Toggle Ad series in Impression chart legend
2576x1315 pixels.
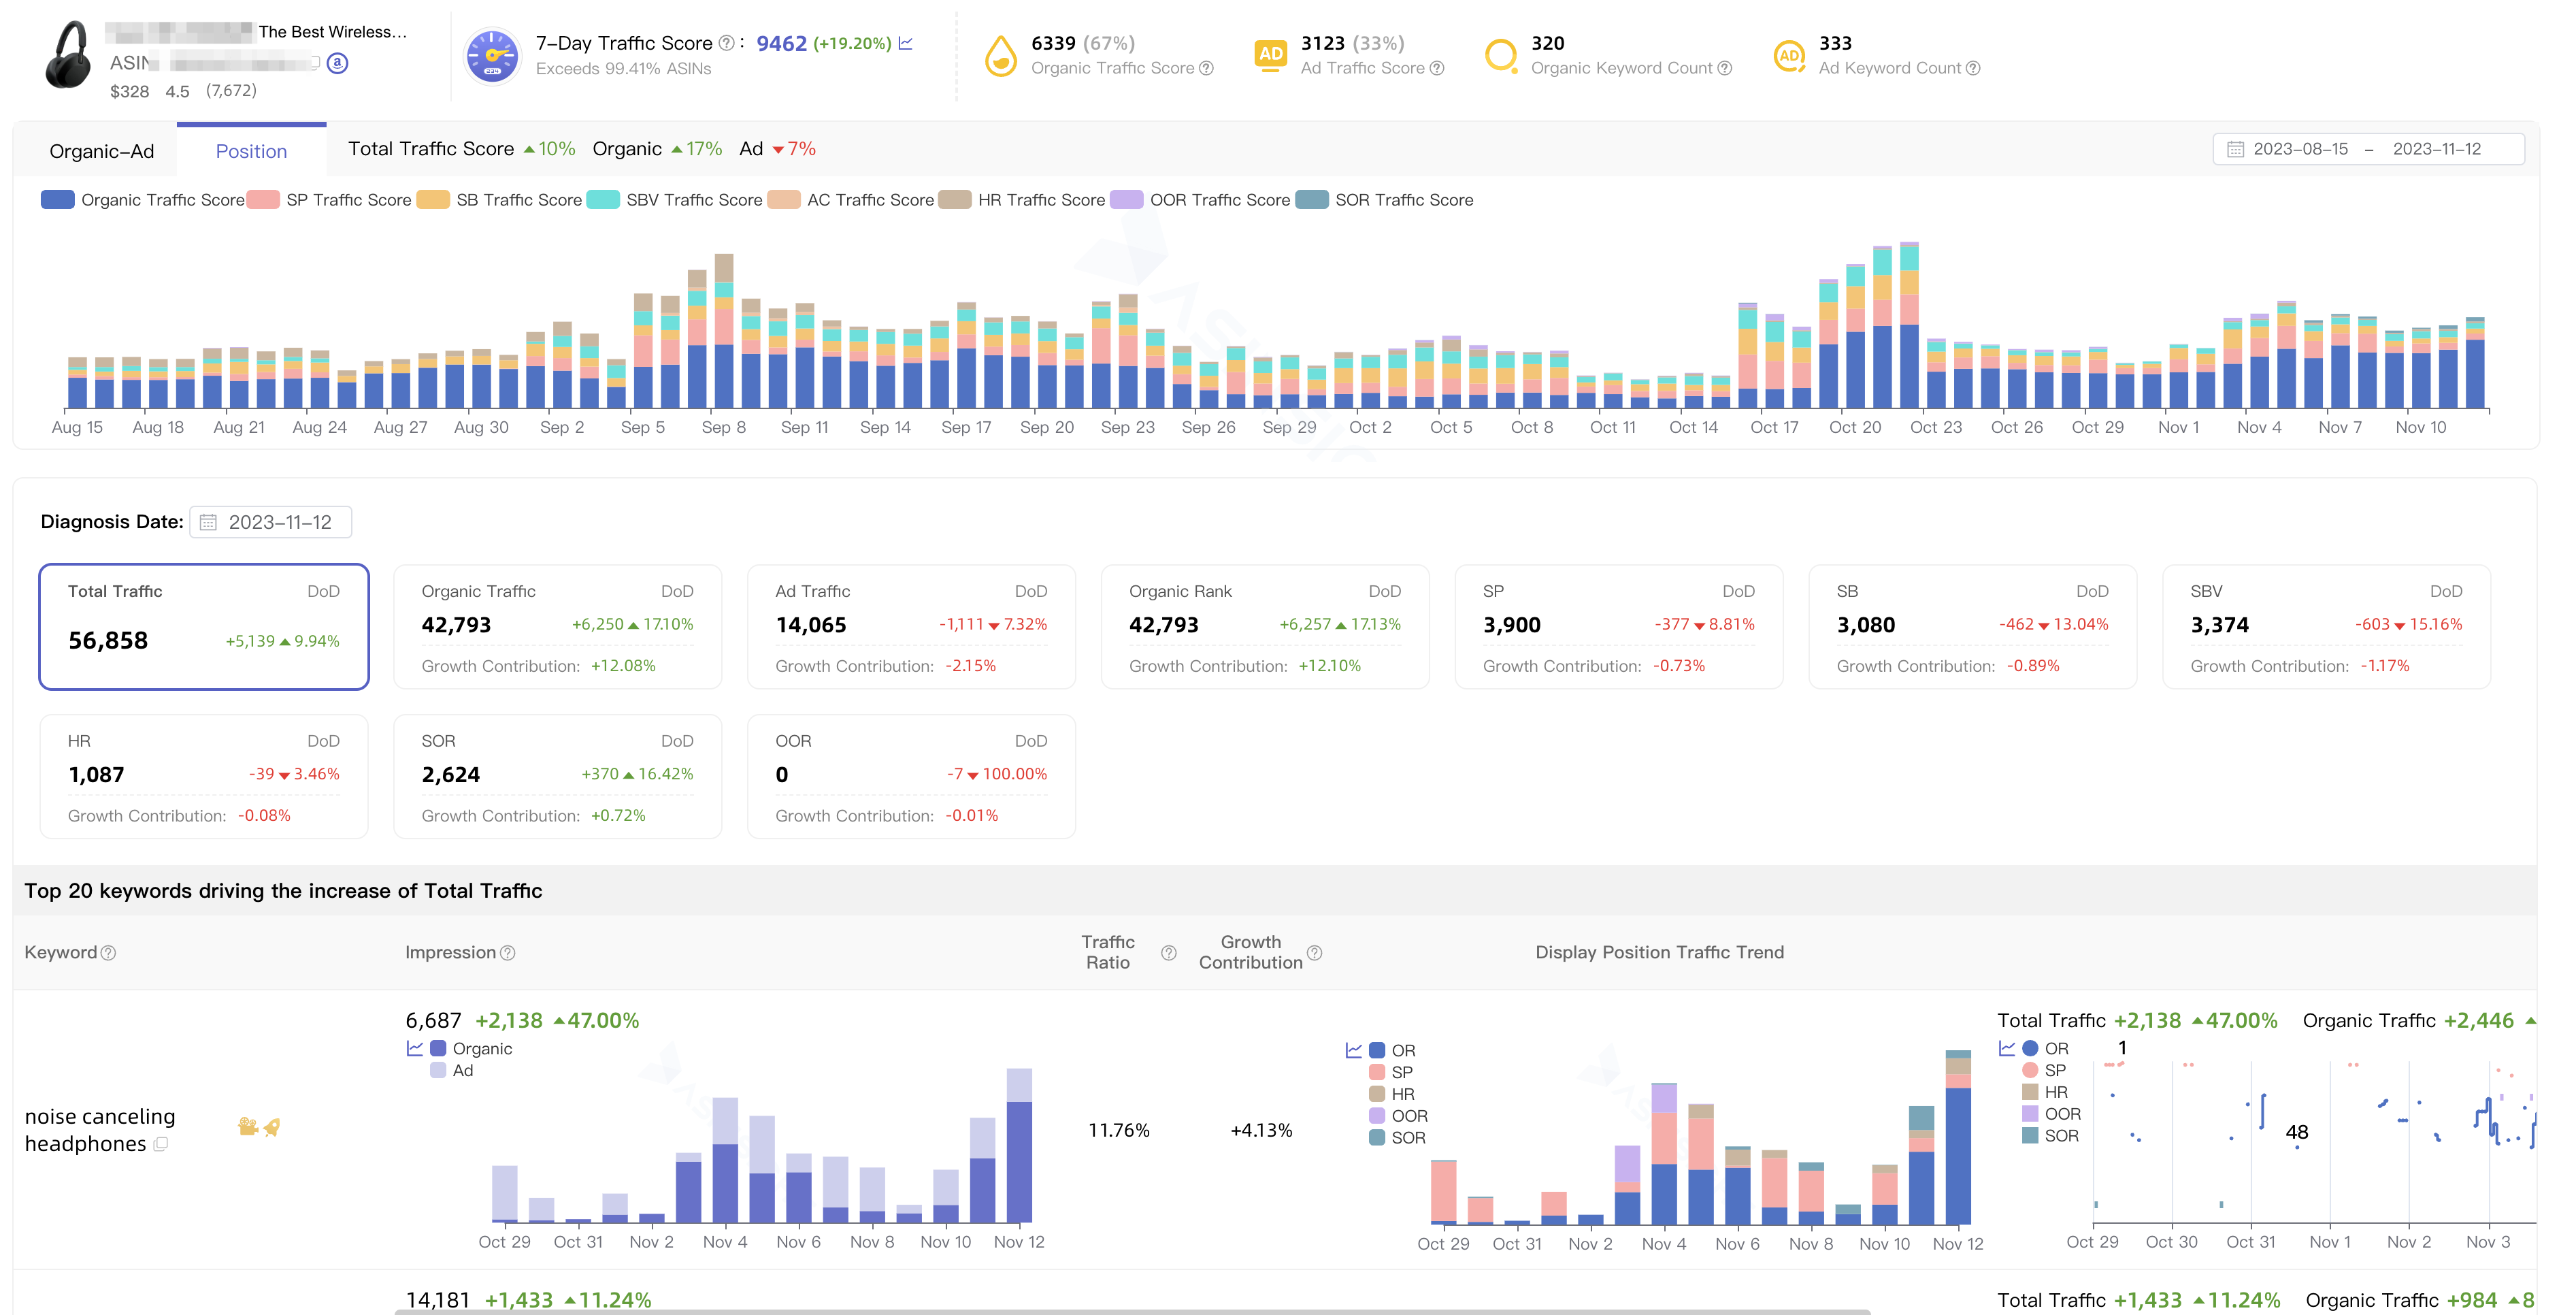click(452, 1070)
